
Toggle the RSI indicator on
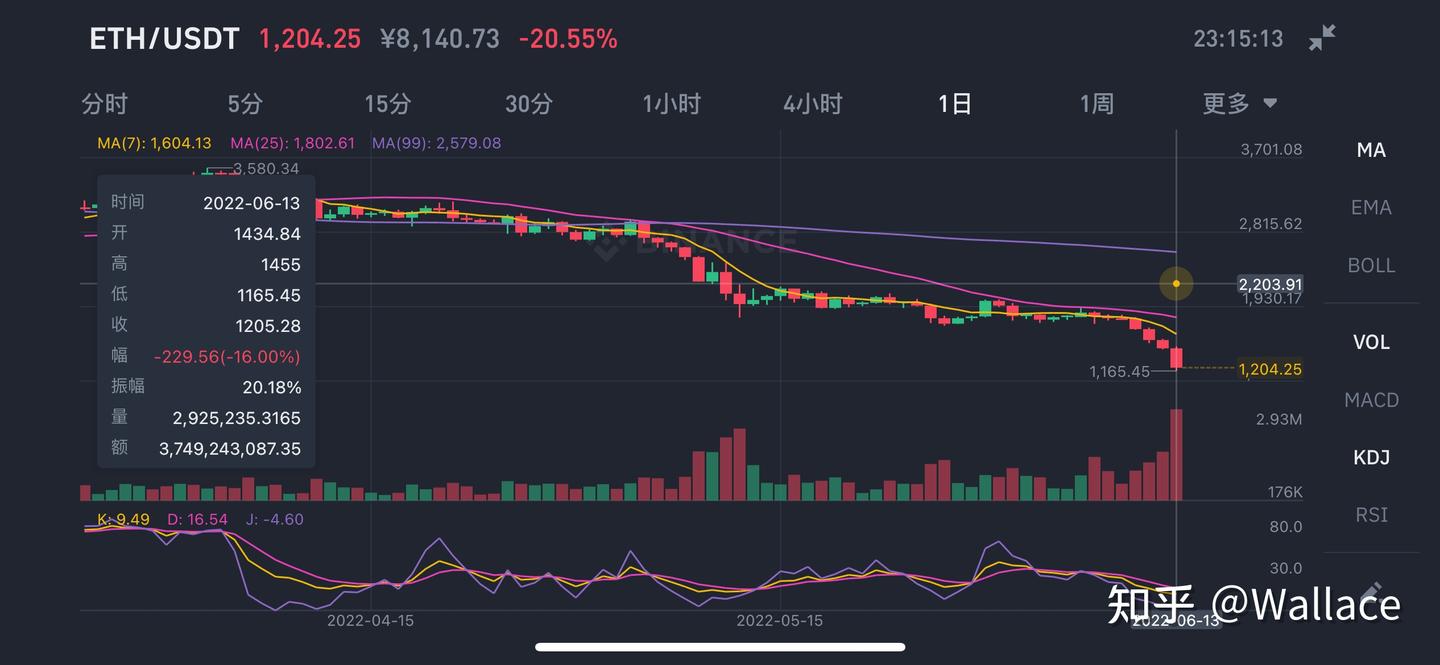(1371, 514)
